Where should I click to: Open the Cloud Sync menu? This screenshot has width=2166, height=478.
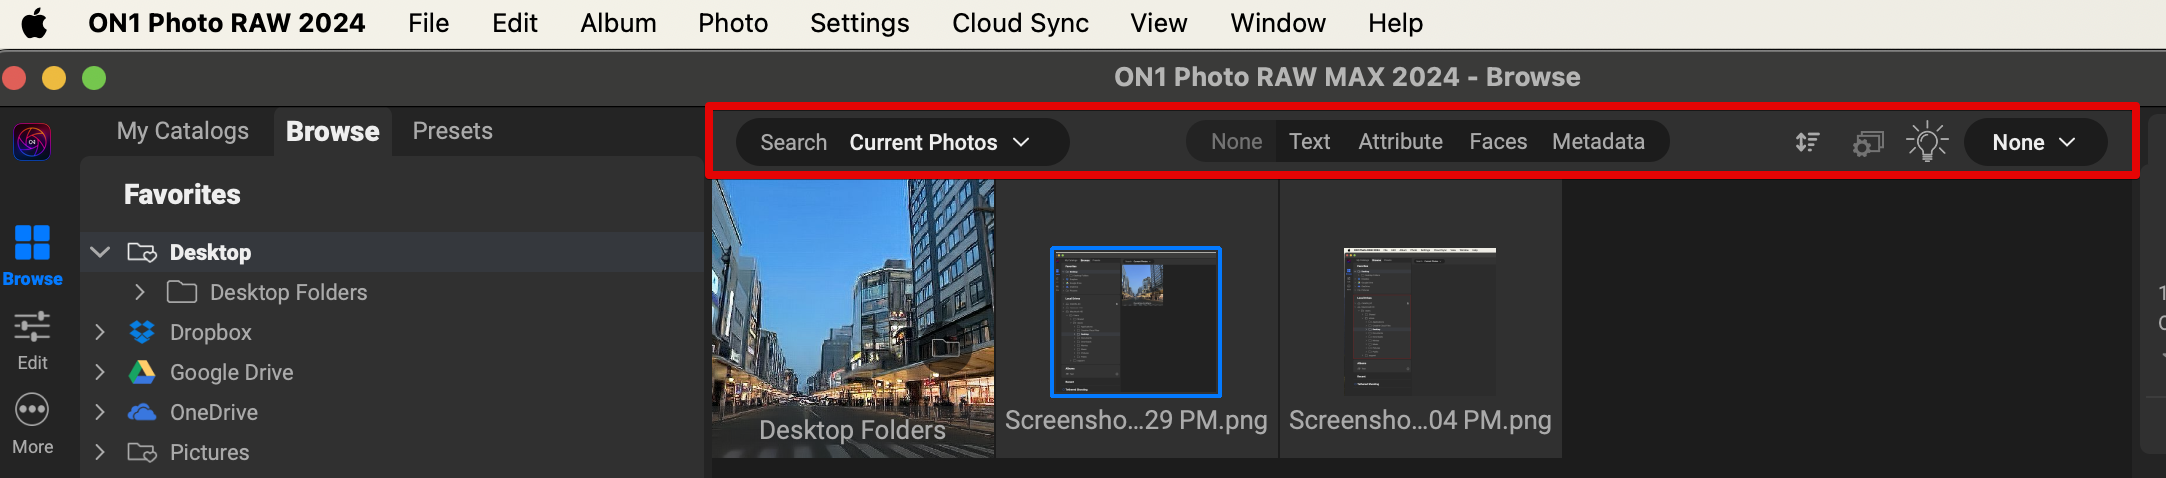coord(1020,23)
